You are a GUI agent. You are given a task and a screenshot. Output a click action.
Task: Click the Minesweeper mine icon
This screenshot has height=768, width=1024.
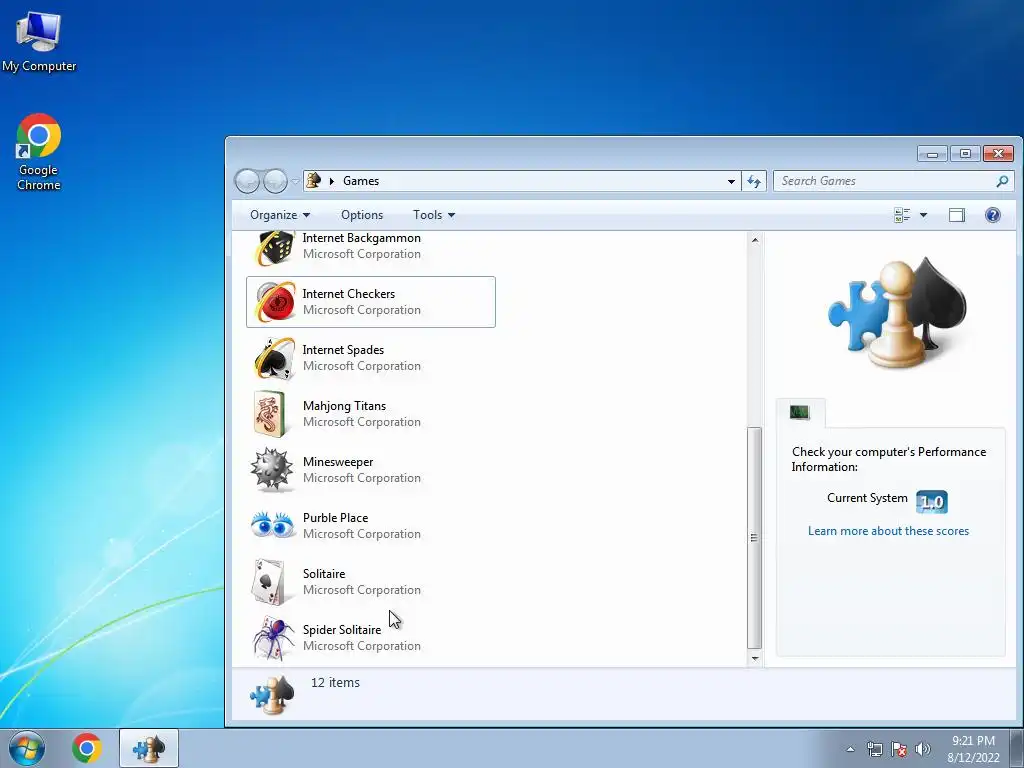[272, 470]
